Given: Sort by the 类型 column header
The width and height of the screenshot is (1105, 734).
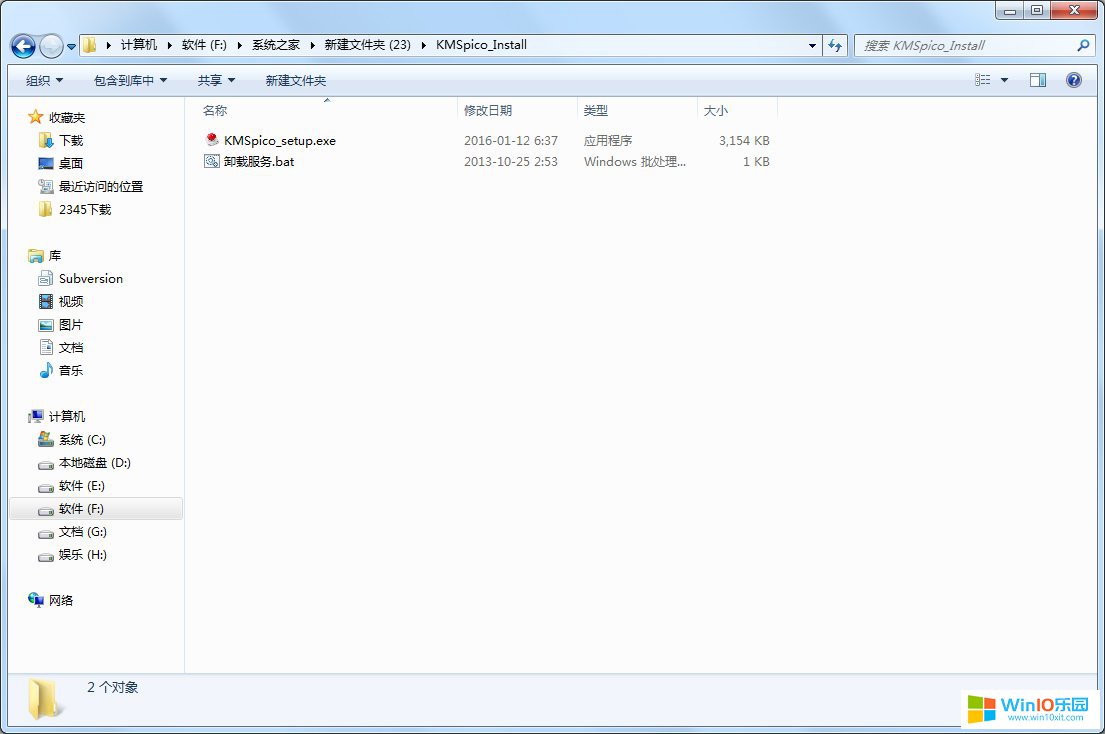Looking at the screenshot, I should [x=595, y=111].
